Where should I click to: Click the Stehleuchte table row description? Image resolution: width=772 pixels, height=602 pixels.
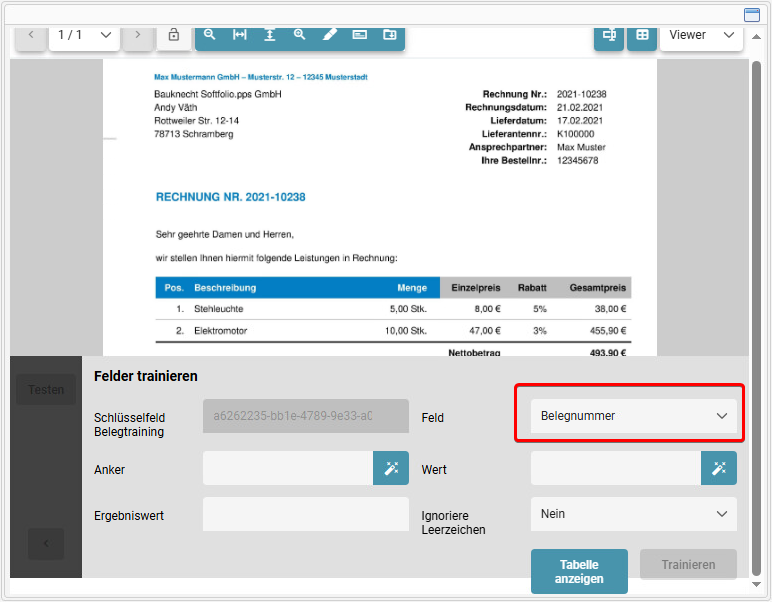219,309
